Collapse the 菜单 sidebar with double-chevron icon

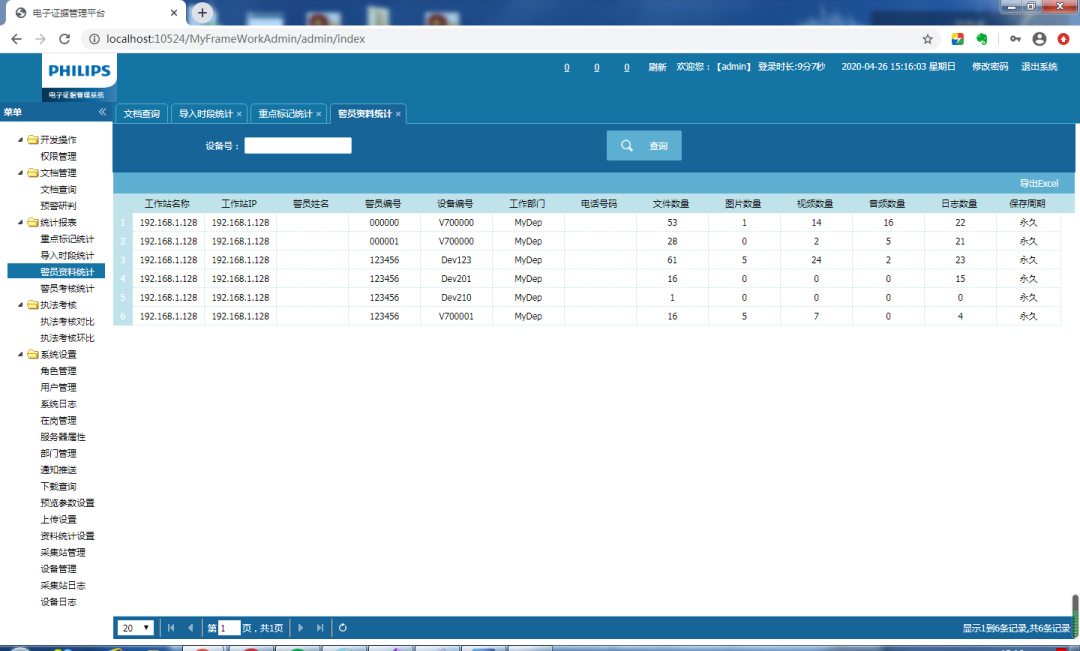102,112
